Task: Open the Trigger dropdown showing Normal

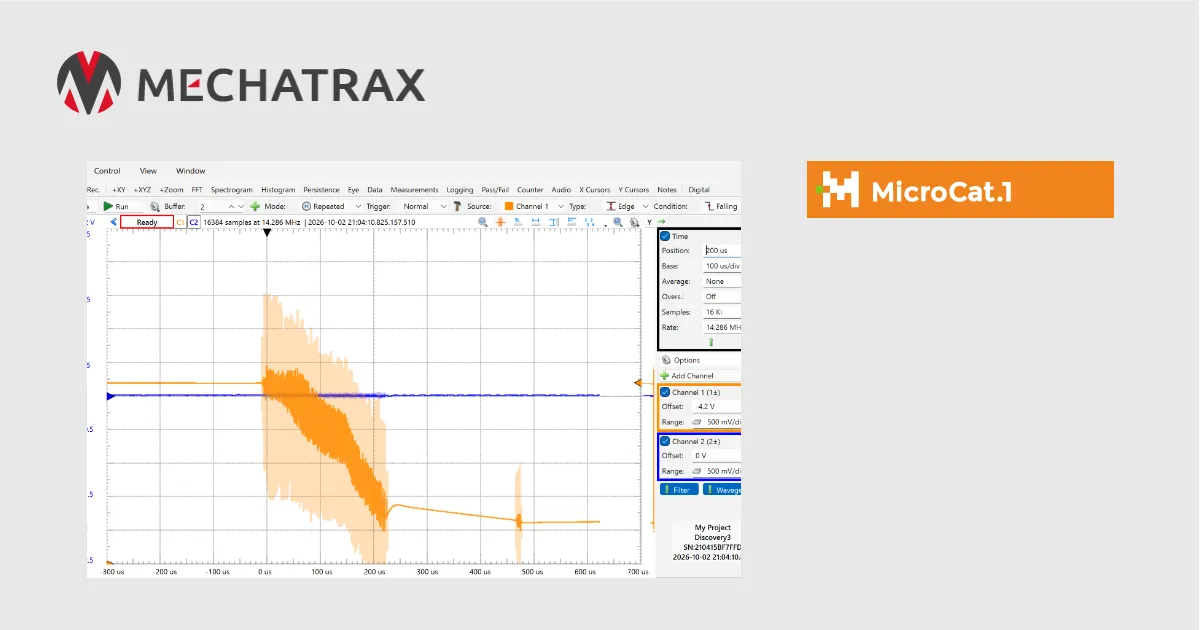Action: click(421, 206)
